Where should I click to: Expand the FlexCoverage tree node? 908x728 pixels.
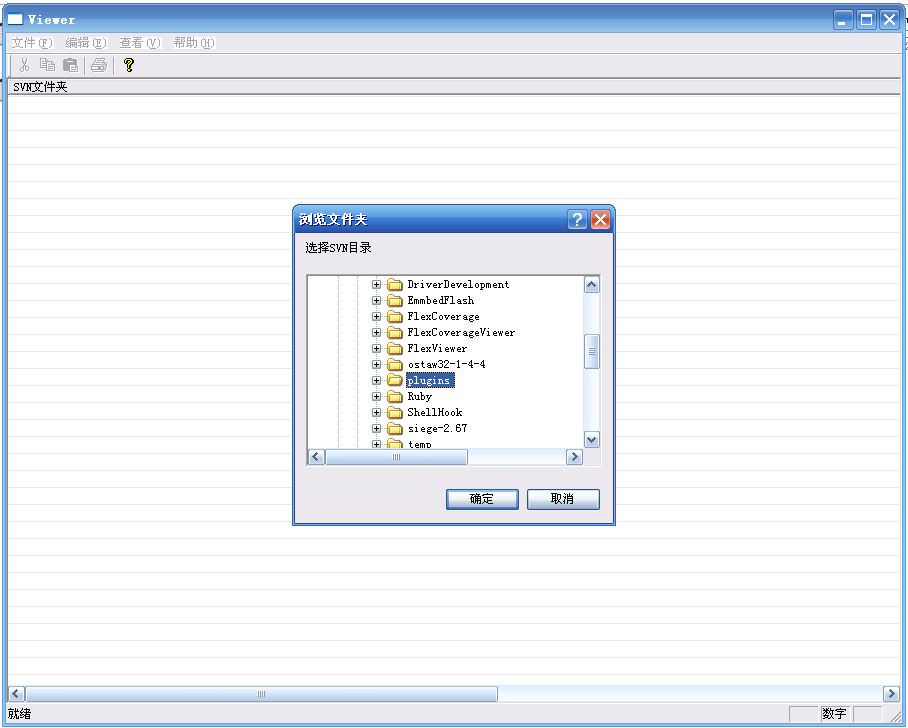pyautogui.click(x=376, y=317)
